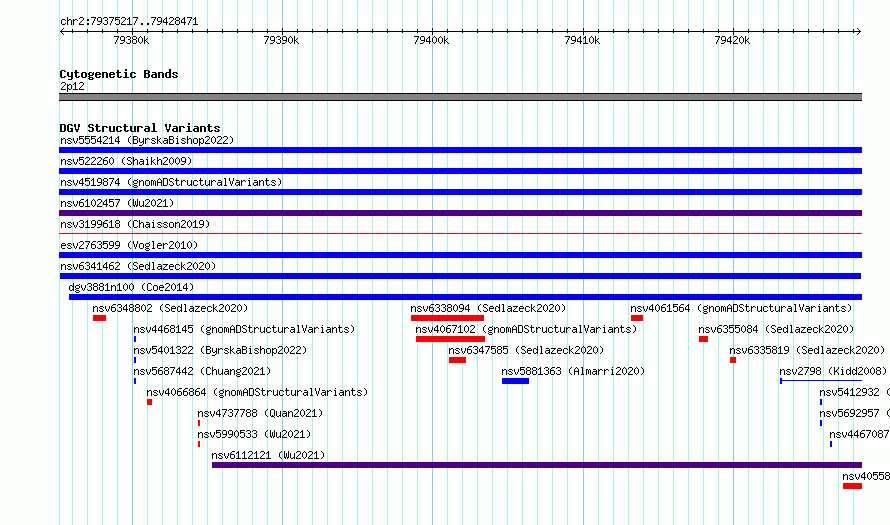Image resolution: width=890 pixels, height=525 pixels.
Task: Open dgv3881n100 (Coe2014) variant label
Action: (x=131, y=287)
